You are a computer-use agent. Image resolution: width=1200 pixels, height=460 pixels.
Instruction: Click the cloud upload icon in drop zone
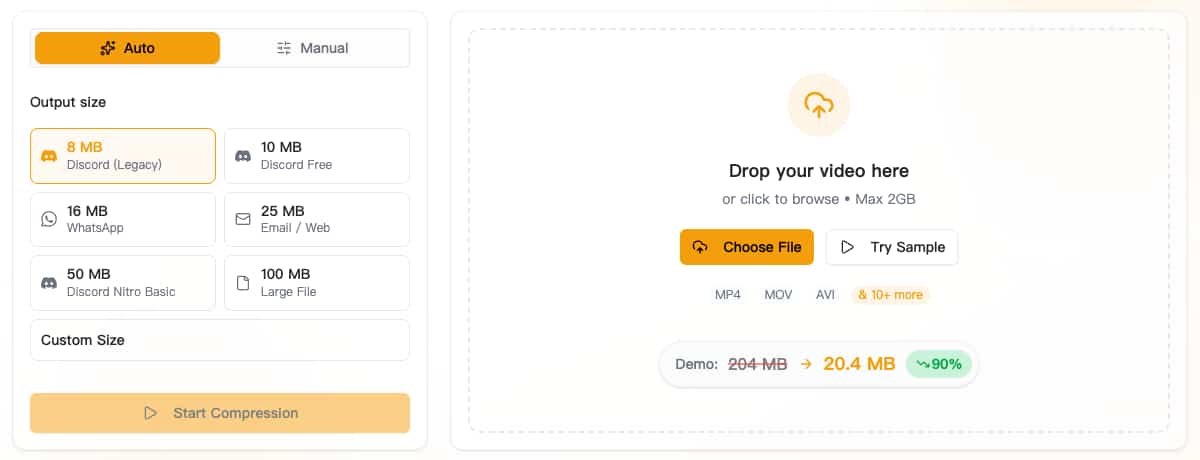[x=818, y=104]
